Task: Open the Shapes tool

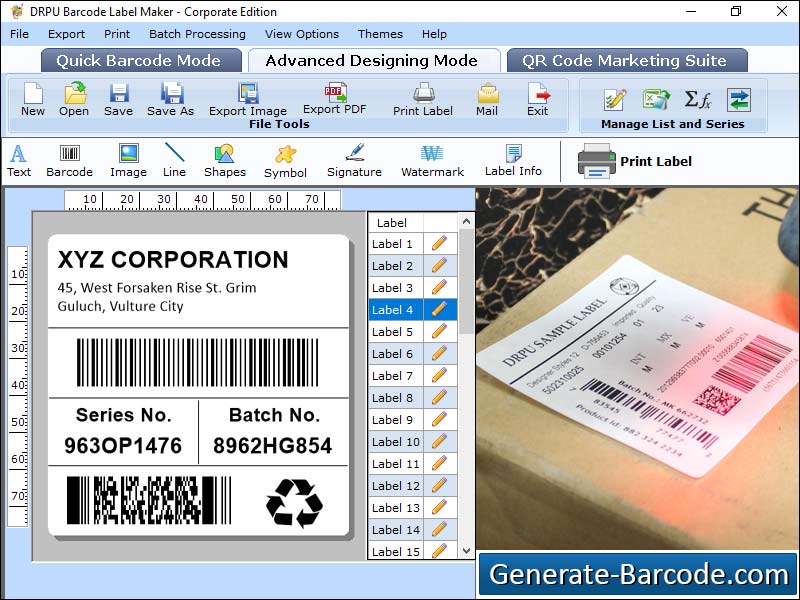Action: [x=224, y=160]
